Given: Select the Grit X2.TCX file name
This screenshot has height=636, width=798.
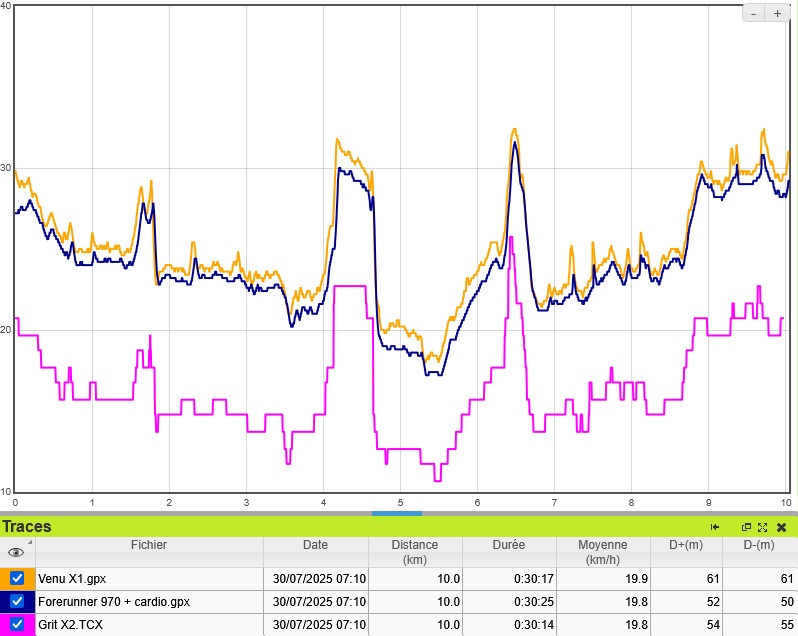Looking at the screenshot, I should pyautogui.click(x=70, y=625).
